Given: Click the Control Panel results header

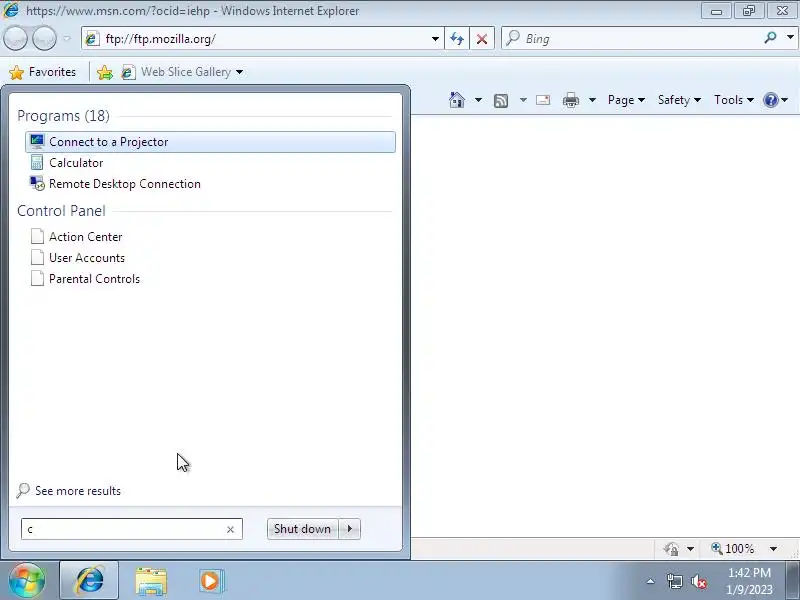Looking at the screenshot, I should pos(61,211).
